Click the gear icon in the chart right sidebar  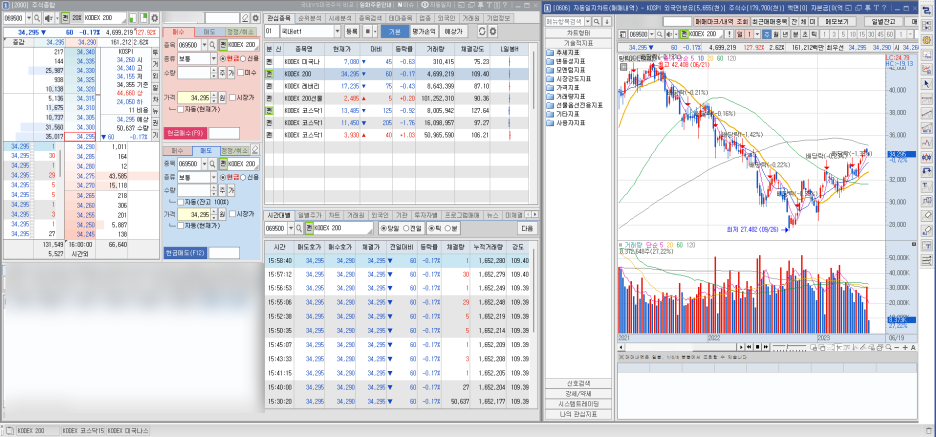pos(926,38)
